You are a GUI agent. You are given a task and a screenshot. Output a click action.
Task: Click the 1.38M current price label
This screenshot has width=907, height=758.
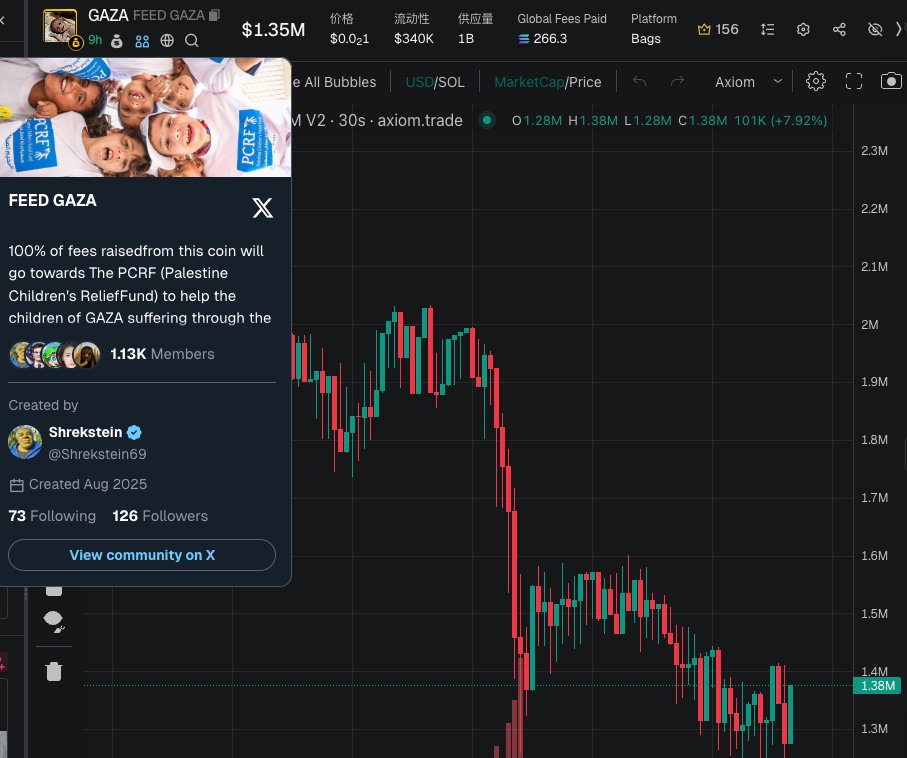pyautogui.click(x=877, y=686)
